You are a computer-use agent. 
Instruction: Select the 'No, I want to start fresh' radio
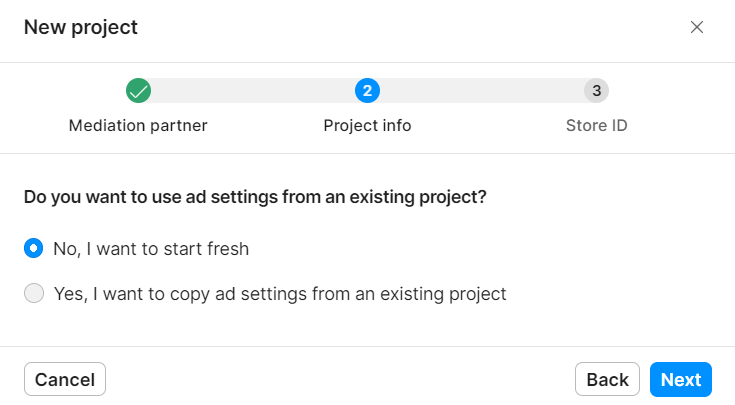pos(34,248)
